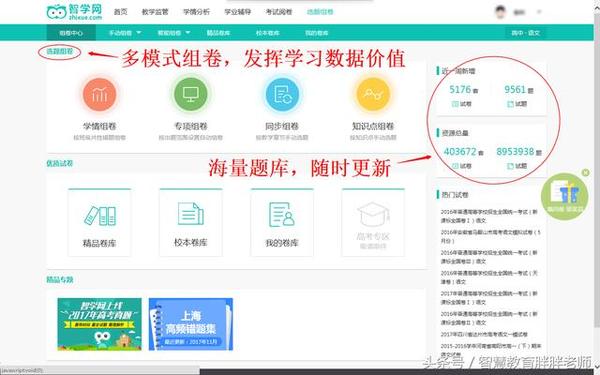Image resolution: width=600 pixels, height=375 pixels.
Task: Open the 教学监管 menu item
Action: pos(155,12)
